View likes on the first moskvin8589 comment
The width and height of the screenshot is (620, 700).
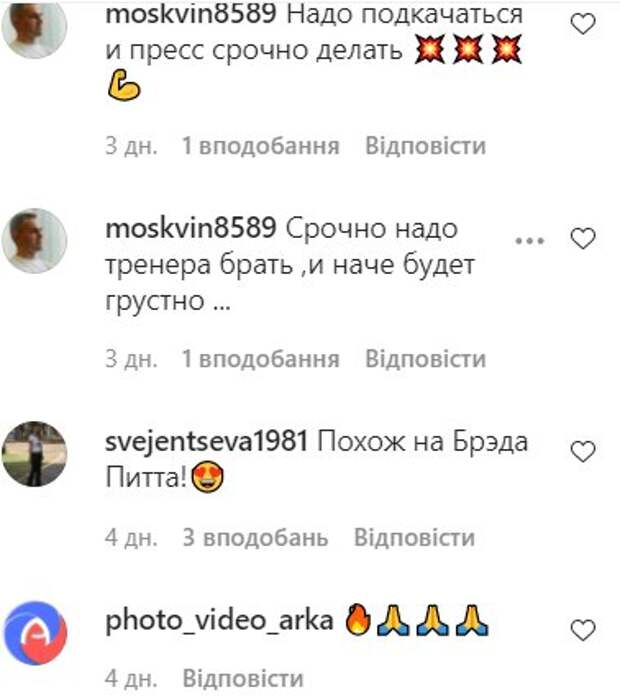pyautogui.click(x=261, y=146)
